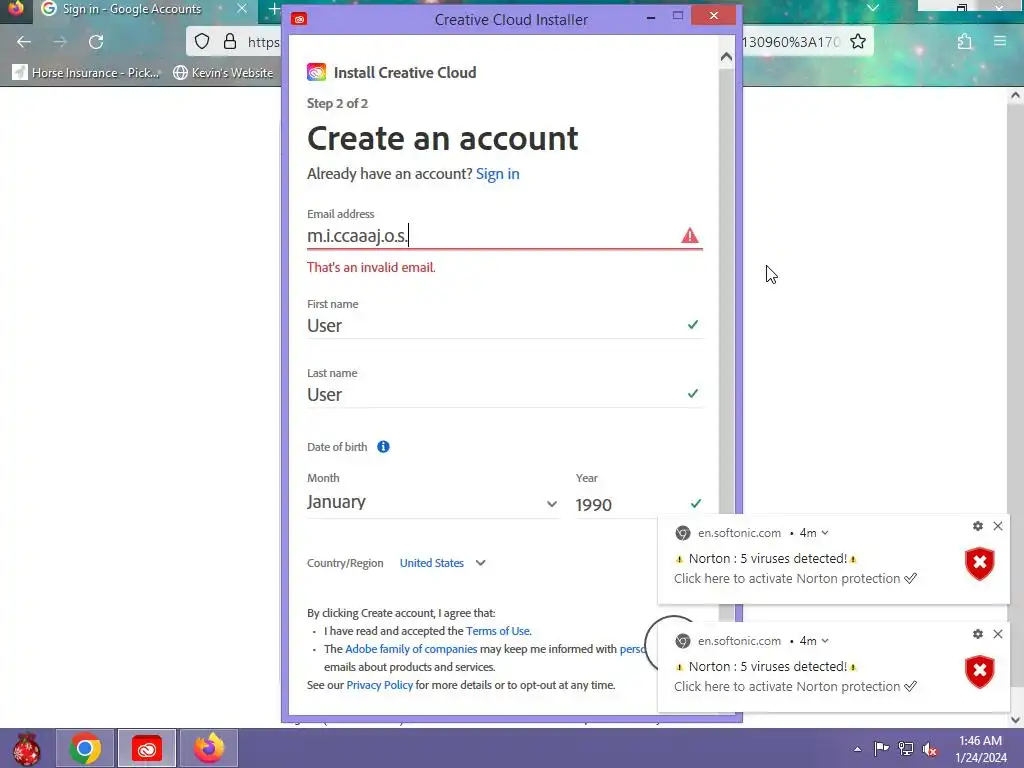Click the muted volume tray icon
Viewport: 1024px width, 768px height.
click(x=930, y=748)
